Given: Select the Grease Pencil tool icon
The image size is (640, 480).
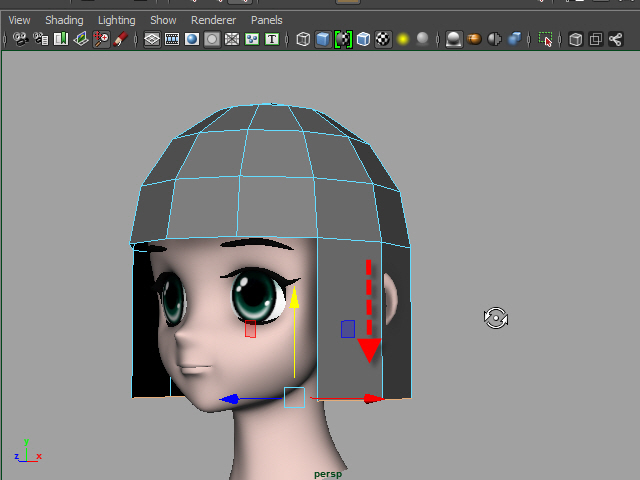Looking at the screenshot, I should (x=121, y=40).
